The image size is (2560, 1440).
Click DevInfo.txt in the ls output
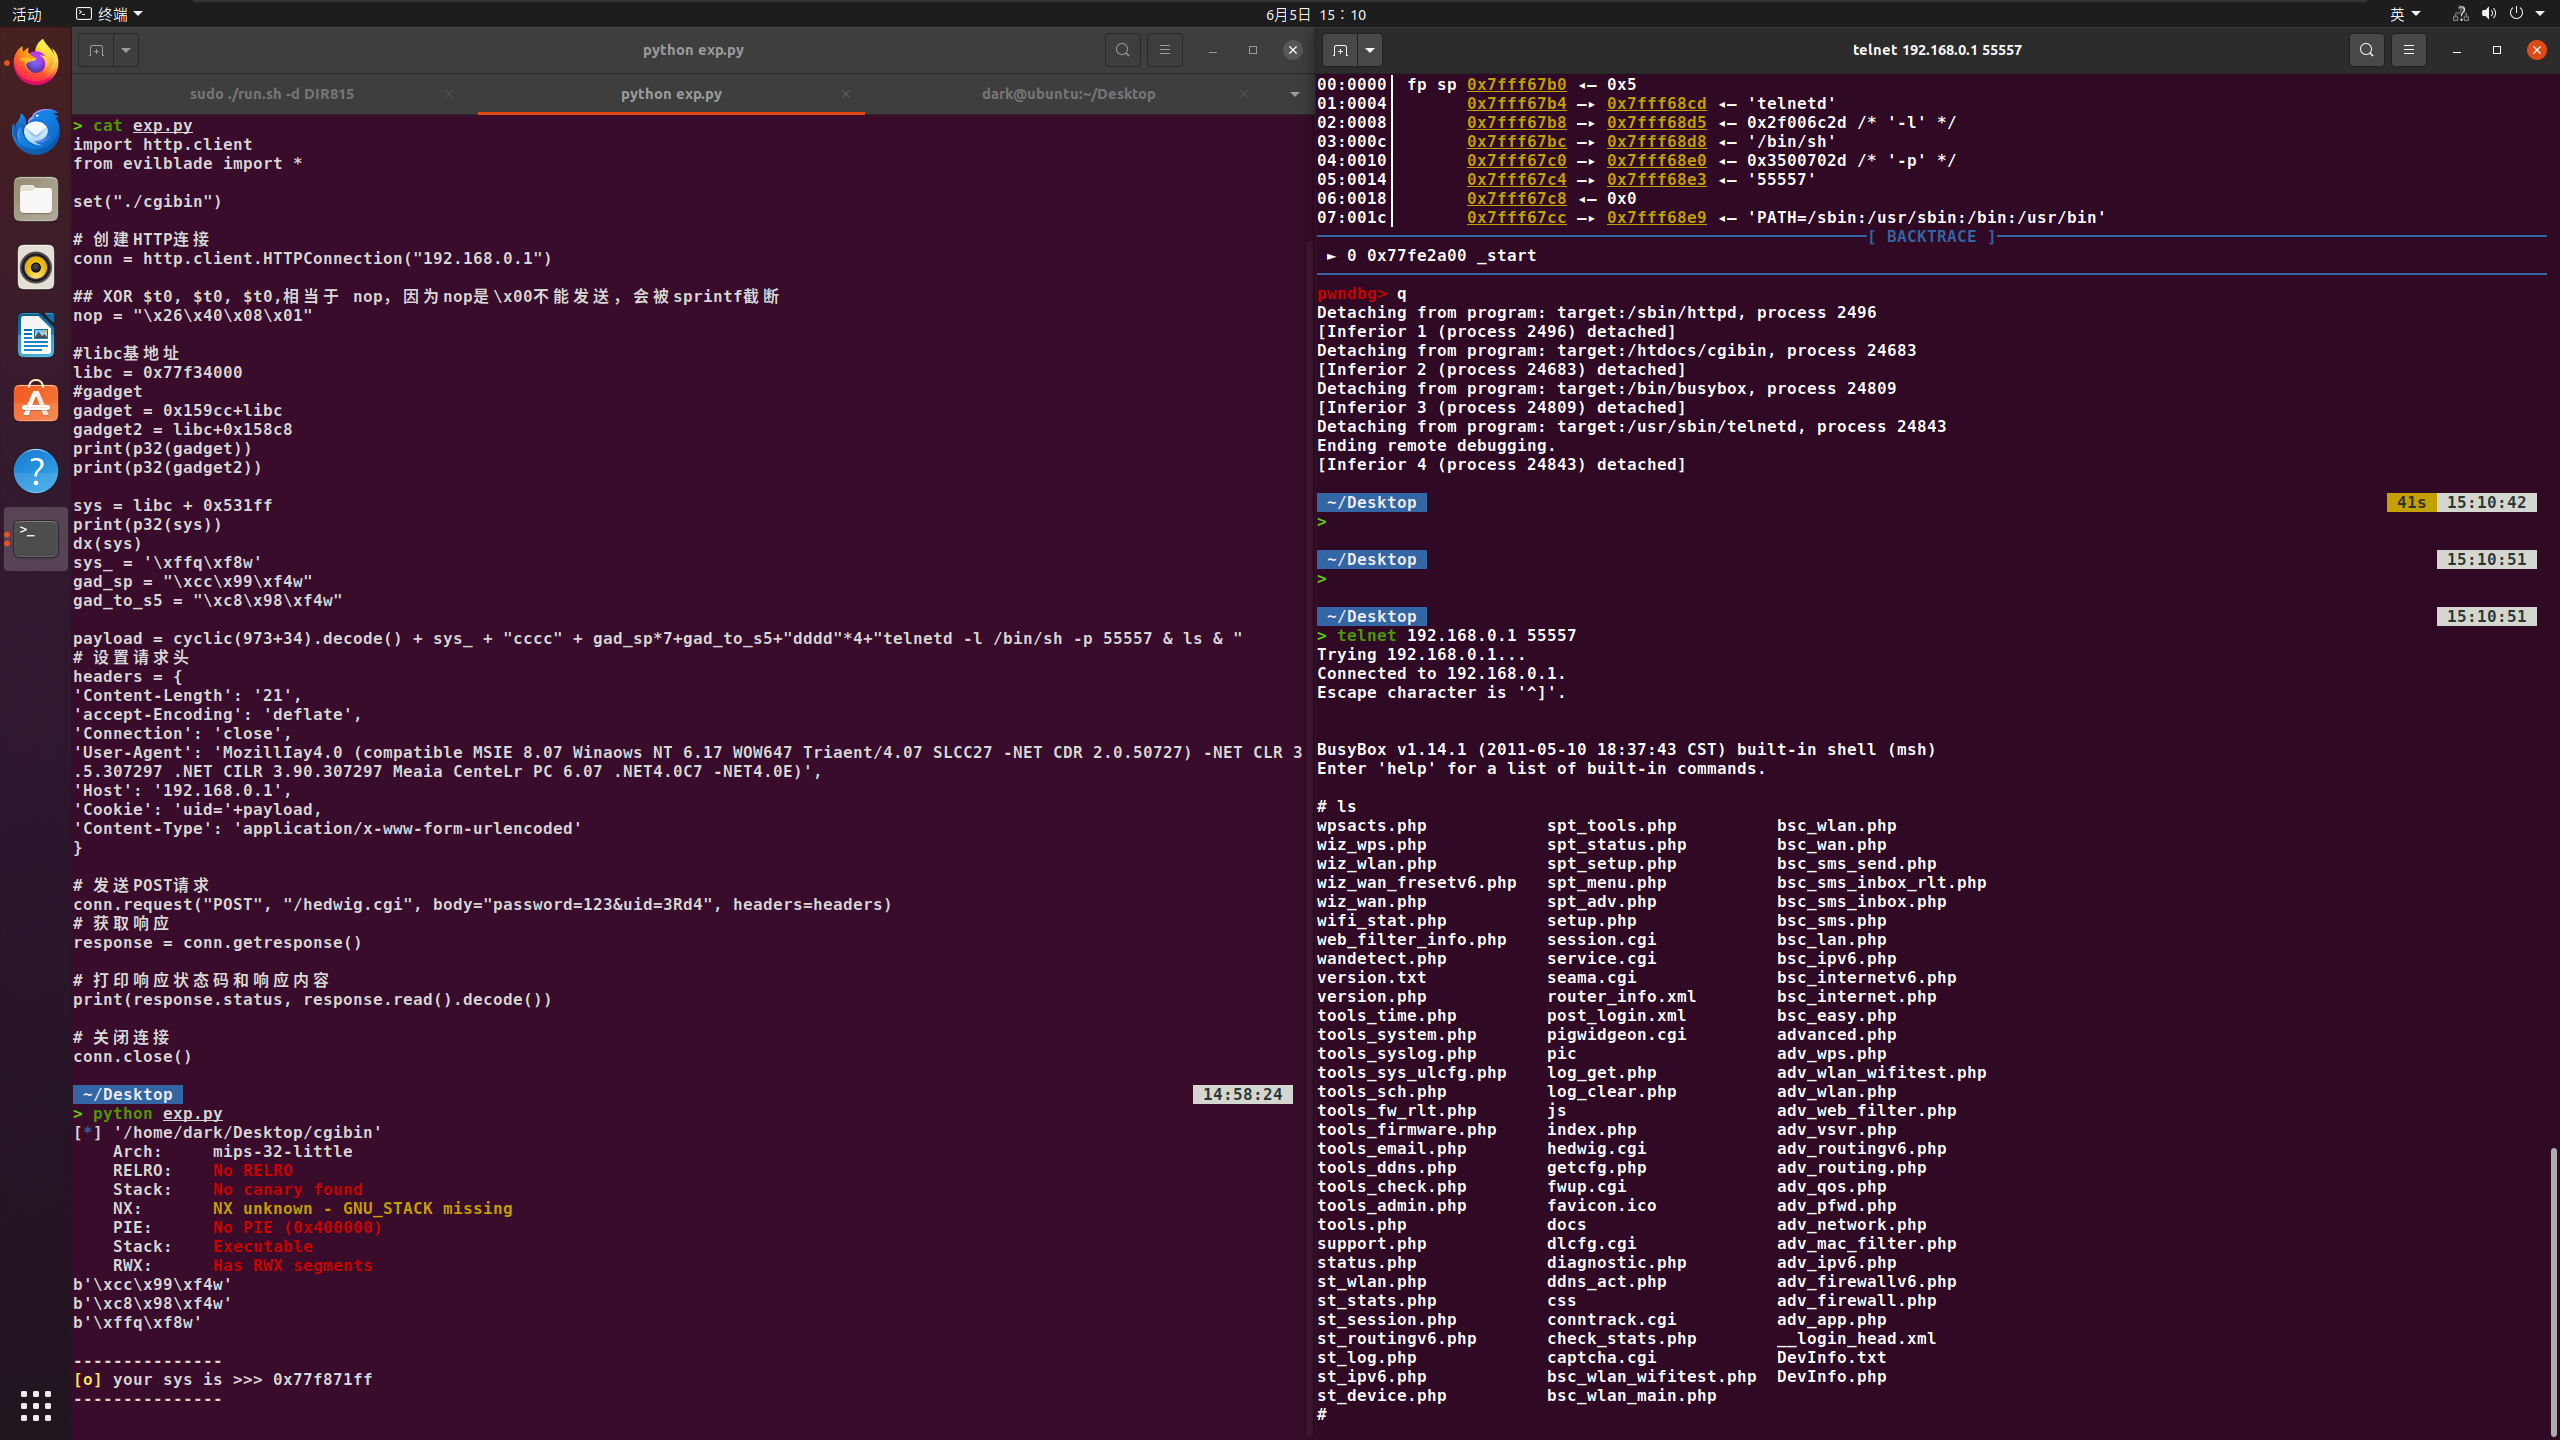pyautogui.click(x=1831, y=1358)
